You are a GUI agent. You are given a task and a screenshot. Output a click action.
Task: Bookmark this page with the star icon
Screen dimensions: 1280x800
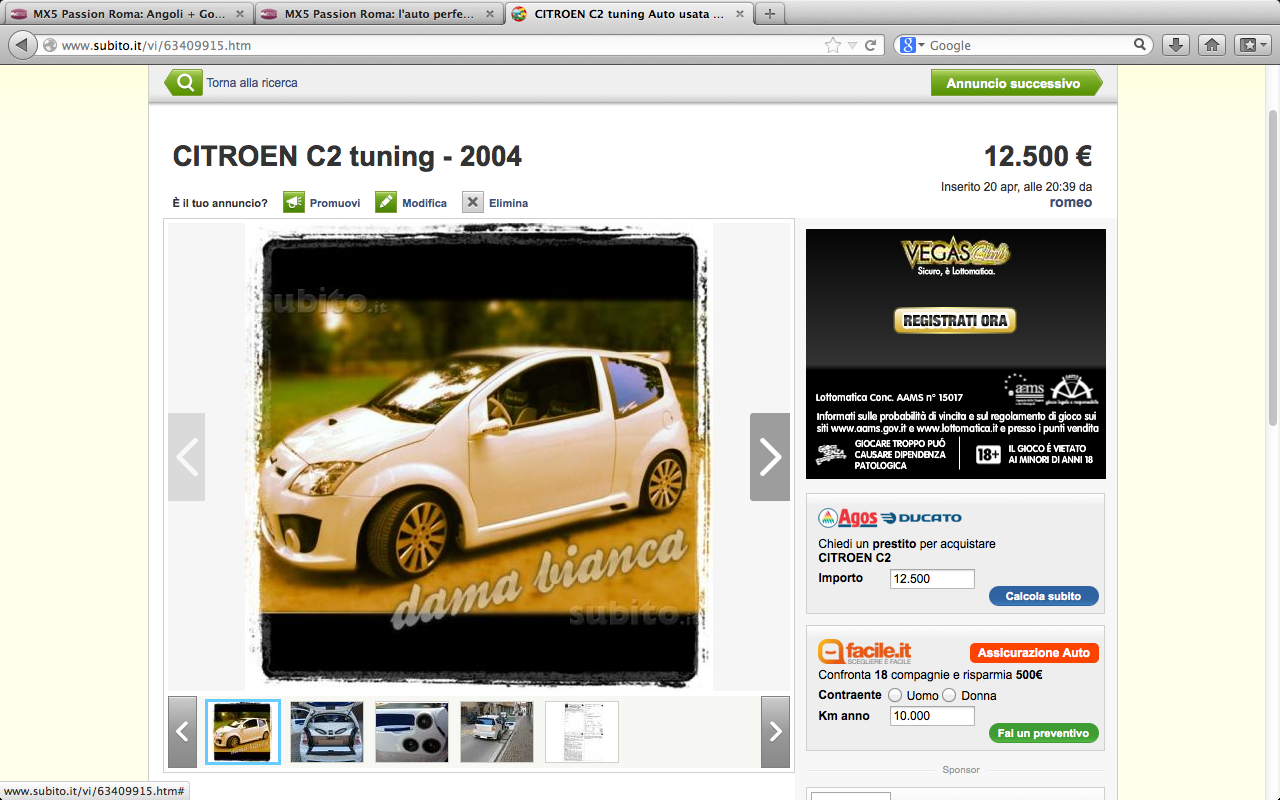point(832,45)
